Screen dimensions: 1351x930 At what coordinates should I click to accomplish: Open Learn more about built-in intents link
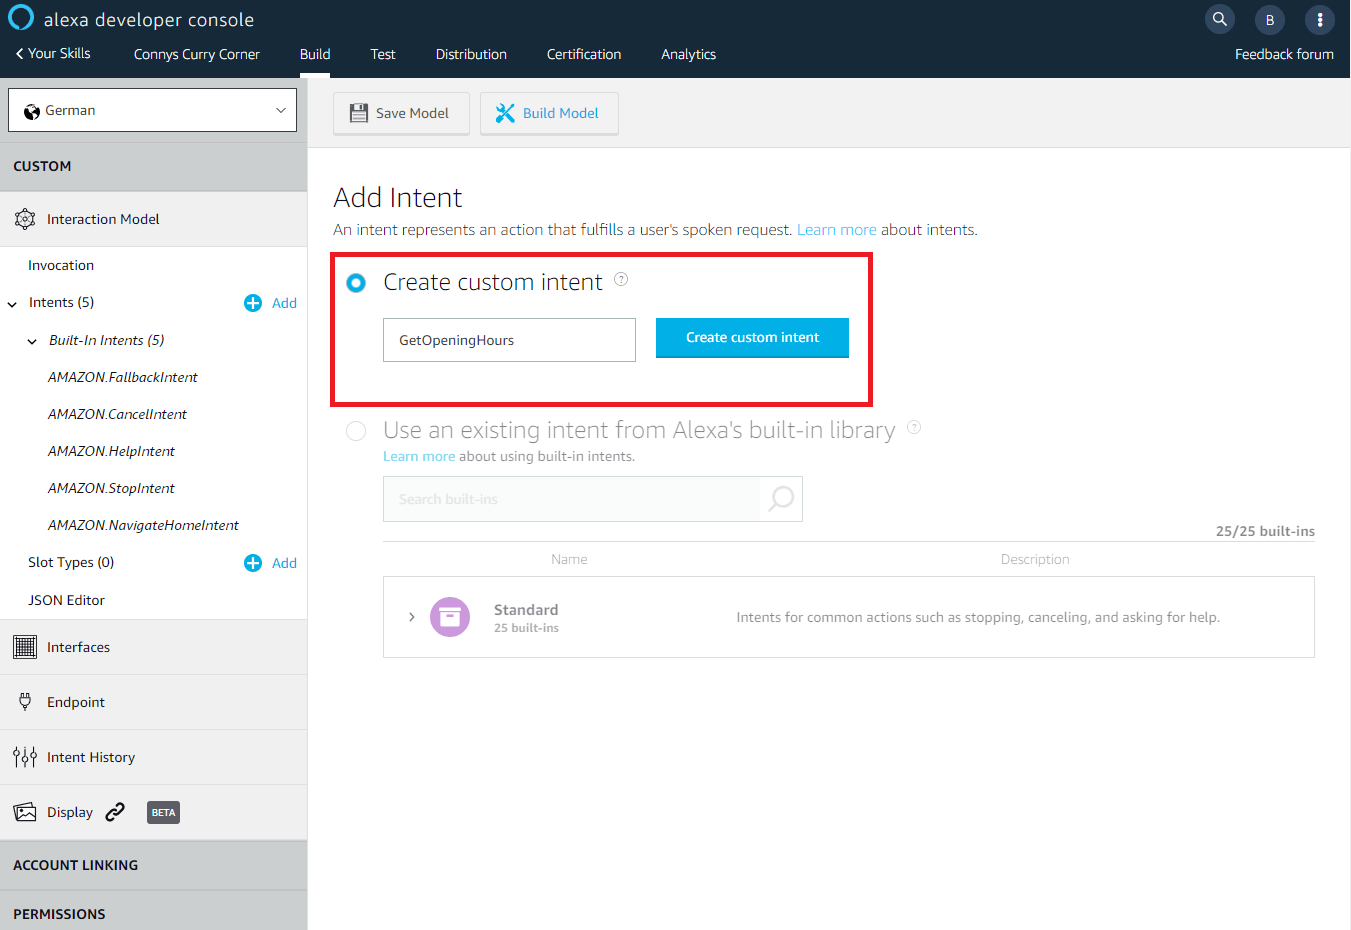pyautogui.click(x=419, y=456)
